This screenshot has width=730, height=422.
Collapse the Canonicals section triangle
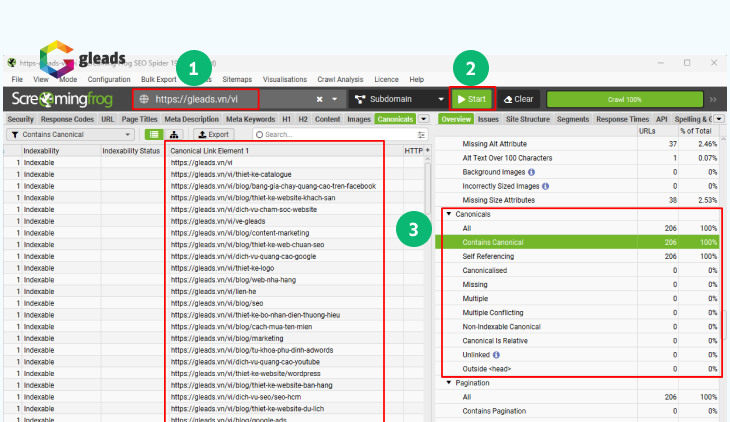click(x=449, y=214)
